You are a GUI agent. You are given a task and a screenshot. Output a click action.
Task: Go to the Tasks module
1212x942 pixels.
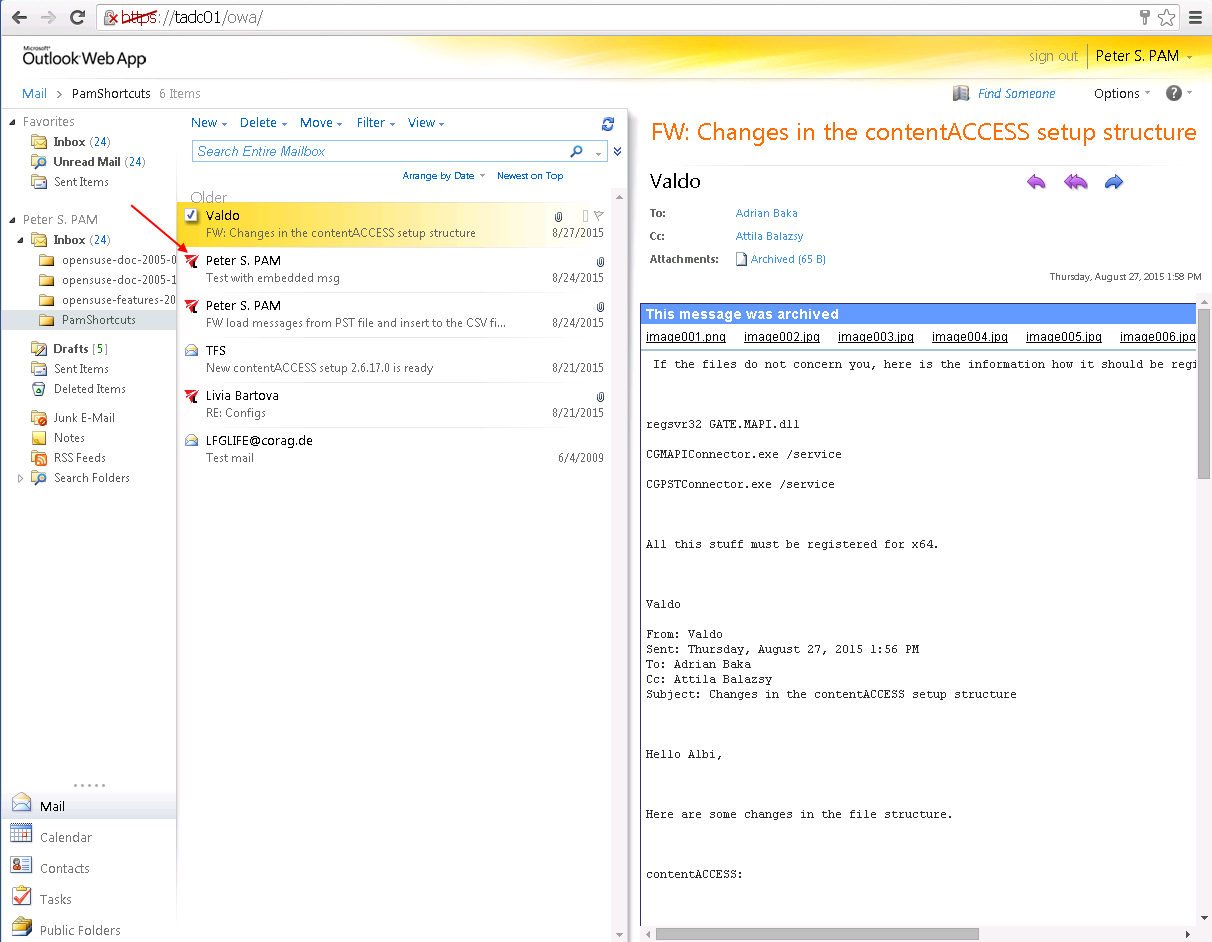(57, 898)
